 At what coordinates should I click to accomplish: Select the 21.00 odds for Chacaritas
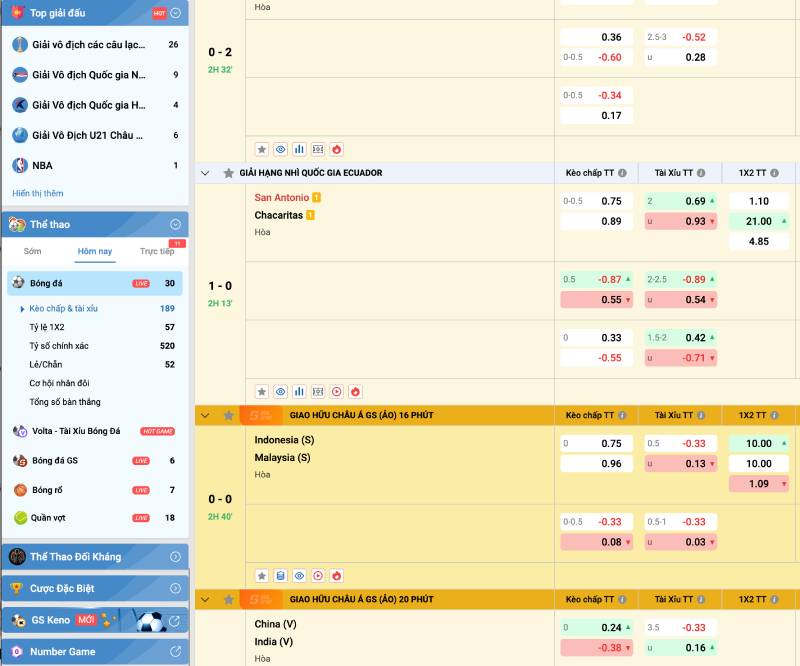[758, 220]
